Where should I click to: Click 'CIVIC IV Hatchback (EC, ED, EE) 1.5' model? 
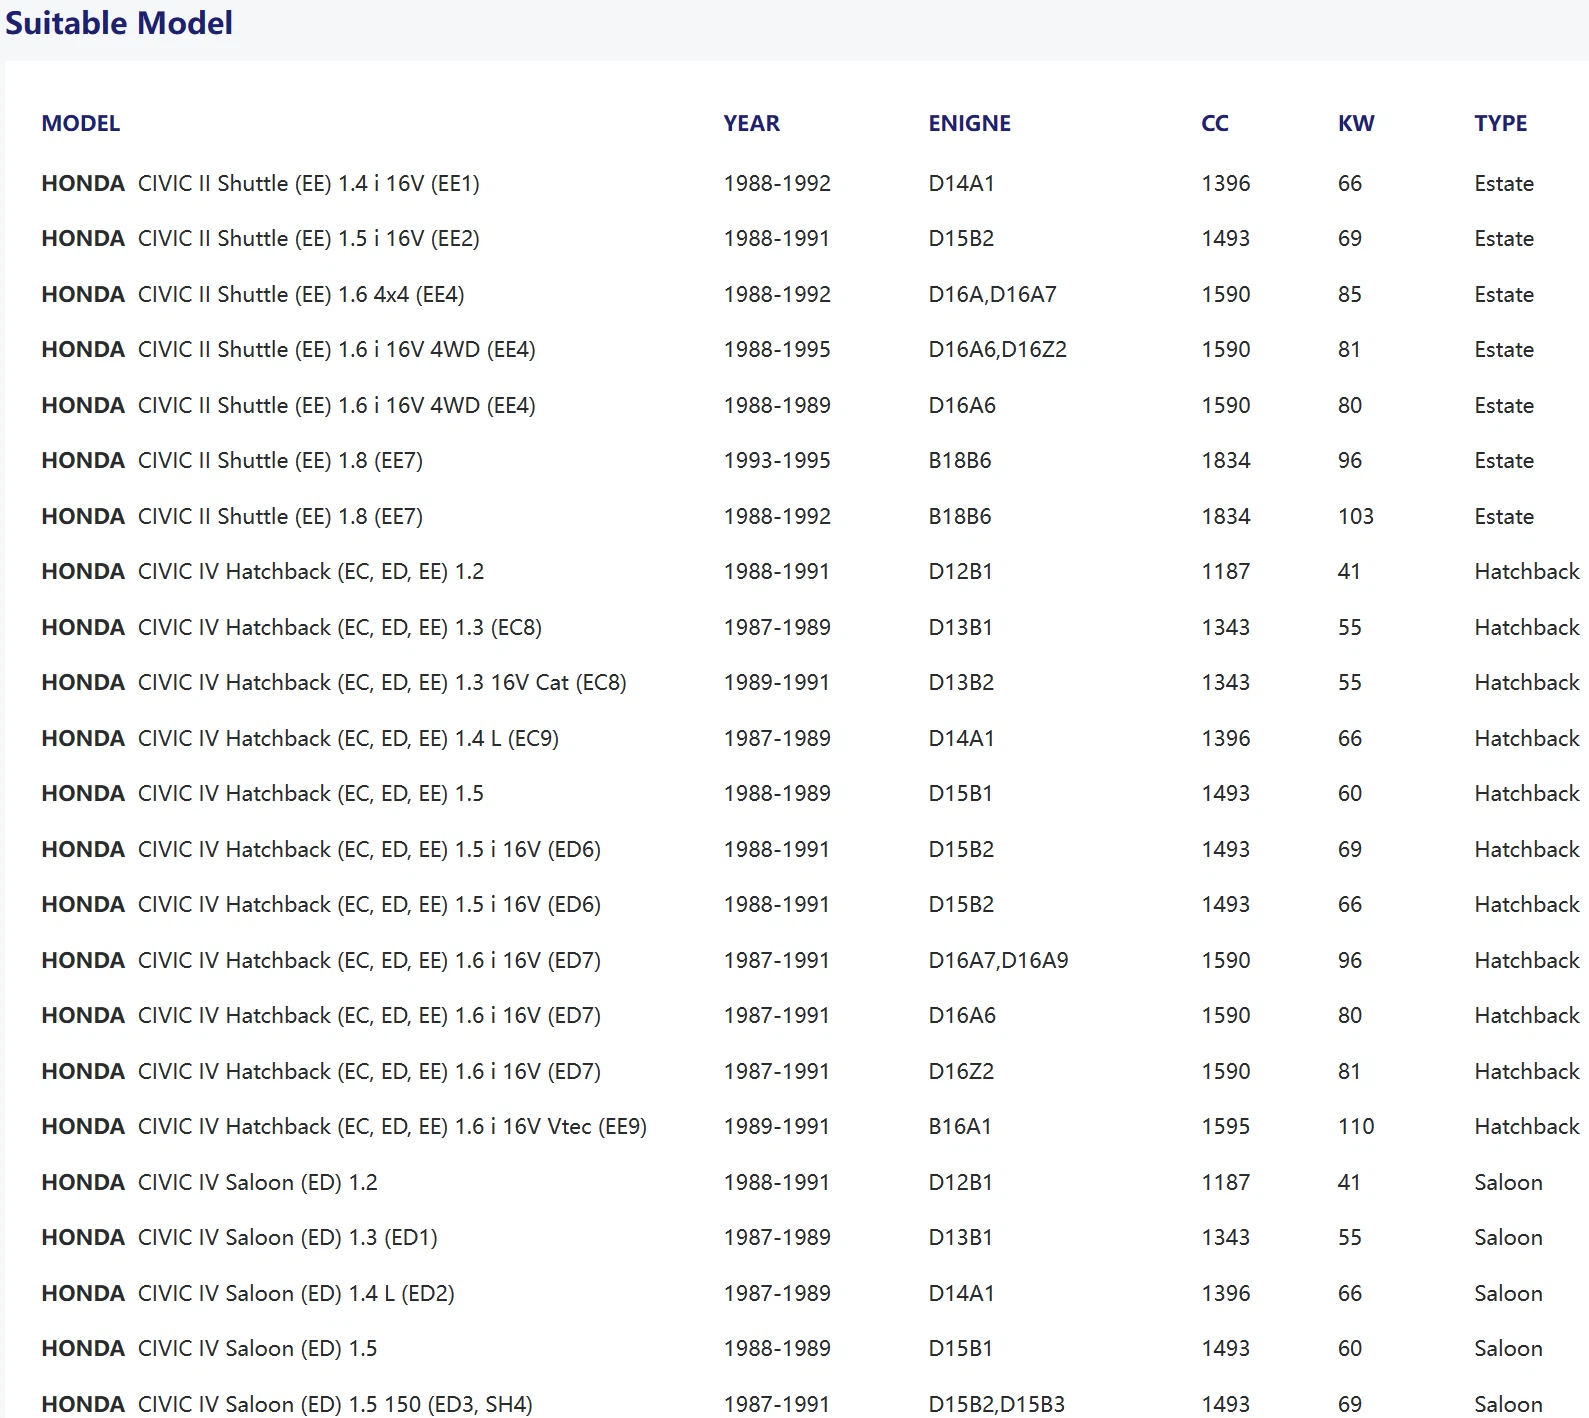311,794
